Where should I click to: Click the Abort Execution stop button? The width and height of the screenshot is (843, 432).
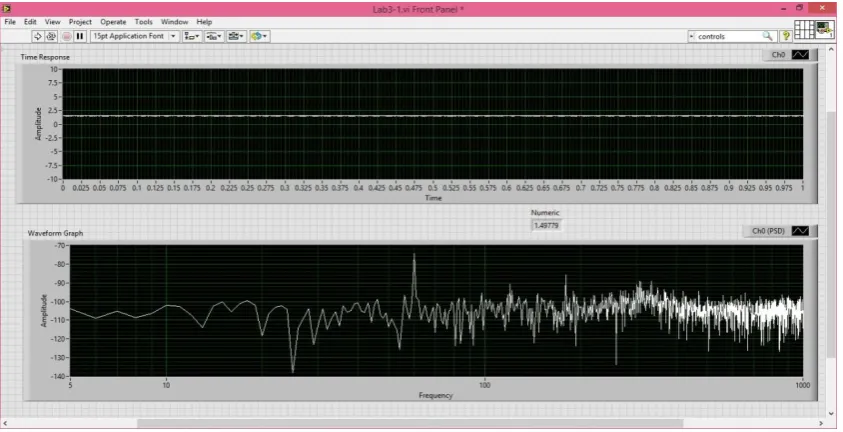click(x=67, y=37)
